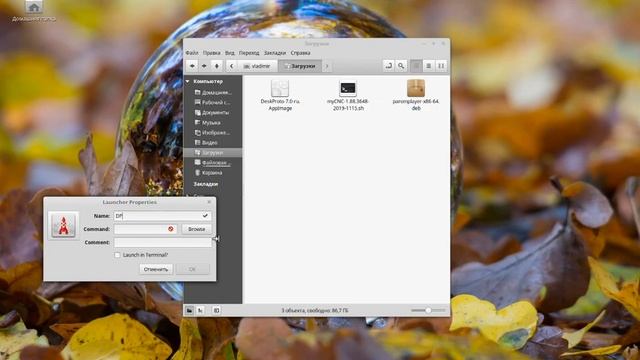Click the Загрузки path bar button

300,66
